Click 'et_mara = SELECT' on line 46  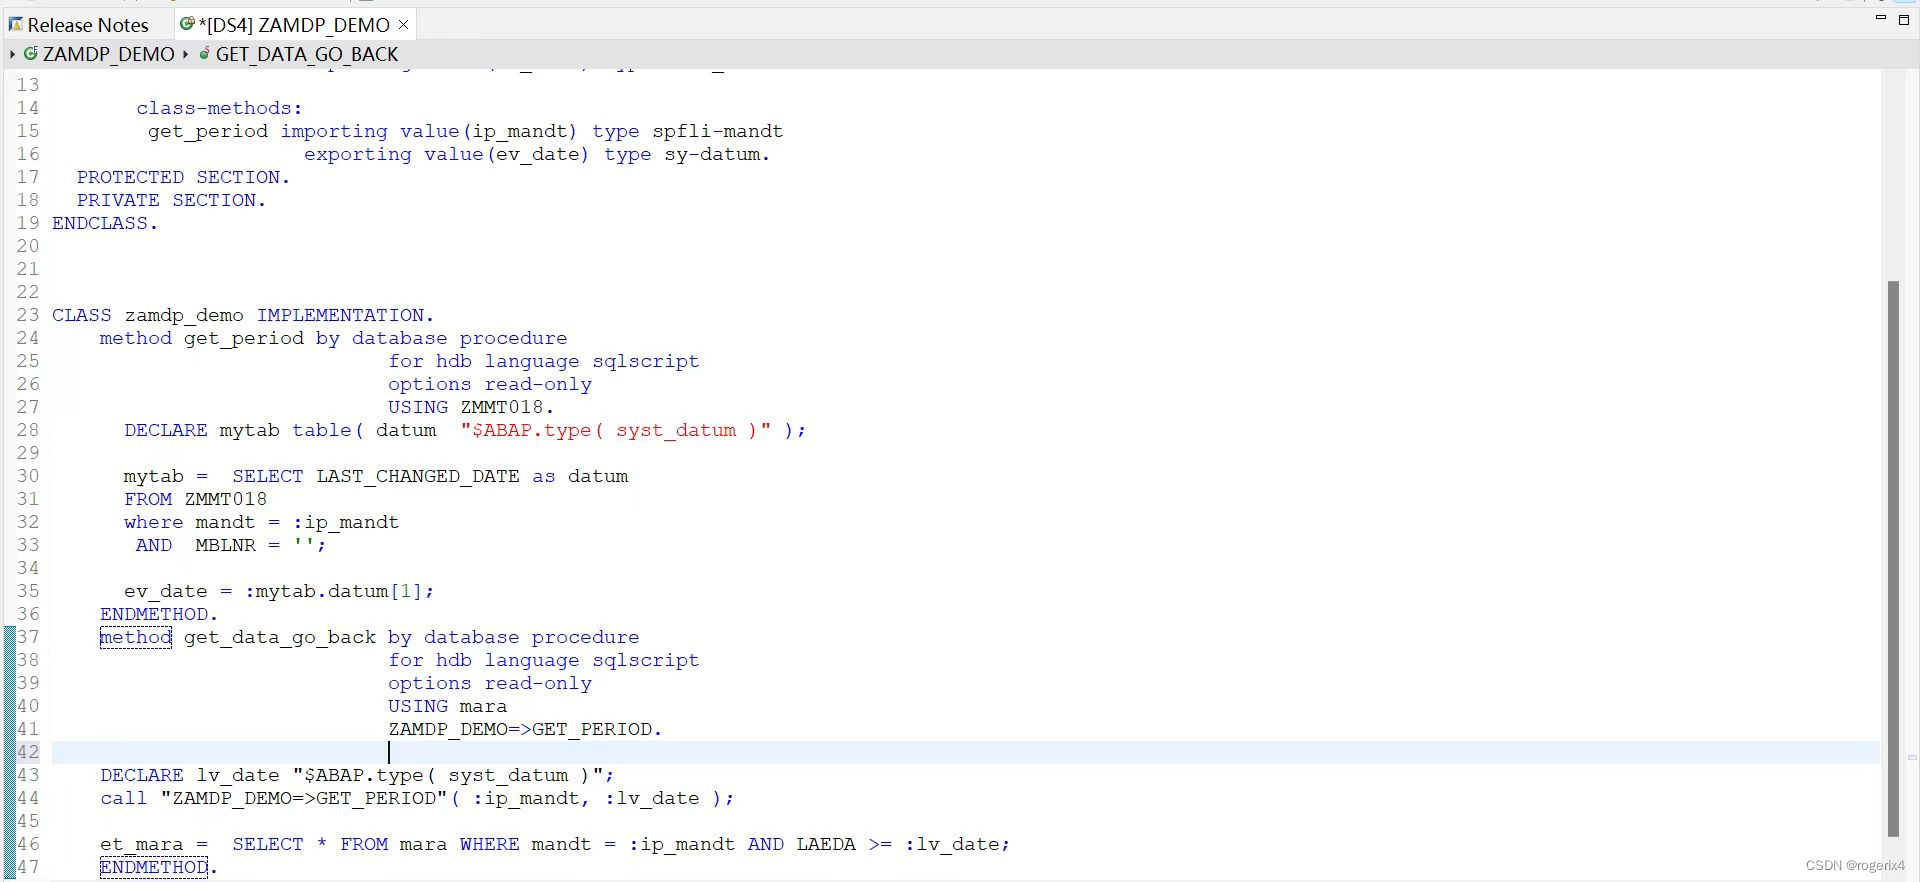pyautogui.click(x=201, y=844)
